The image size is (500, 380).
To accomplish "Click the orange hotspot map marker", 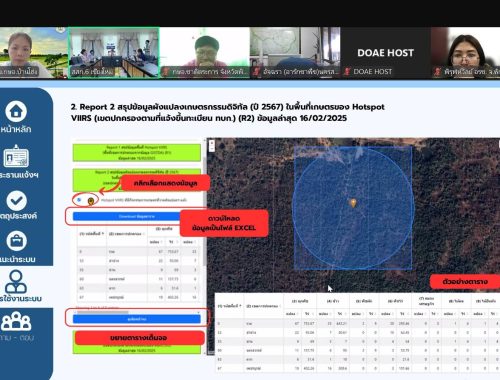I will coord(353,203).
